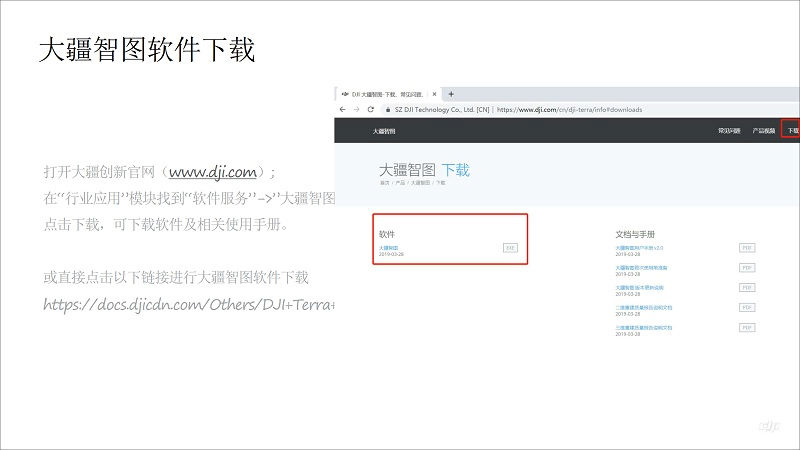The height and width of the screenshot is (450, 800).
Task: Click the browser back arrow
Action: tap(342, 109)
